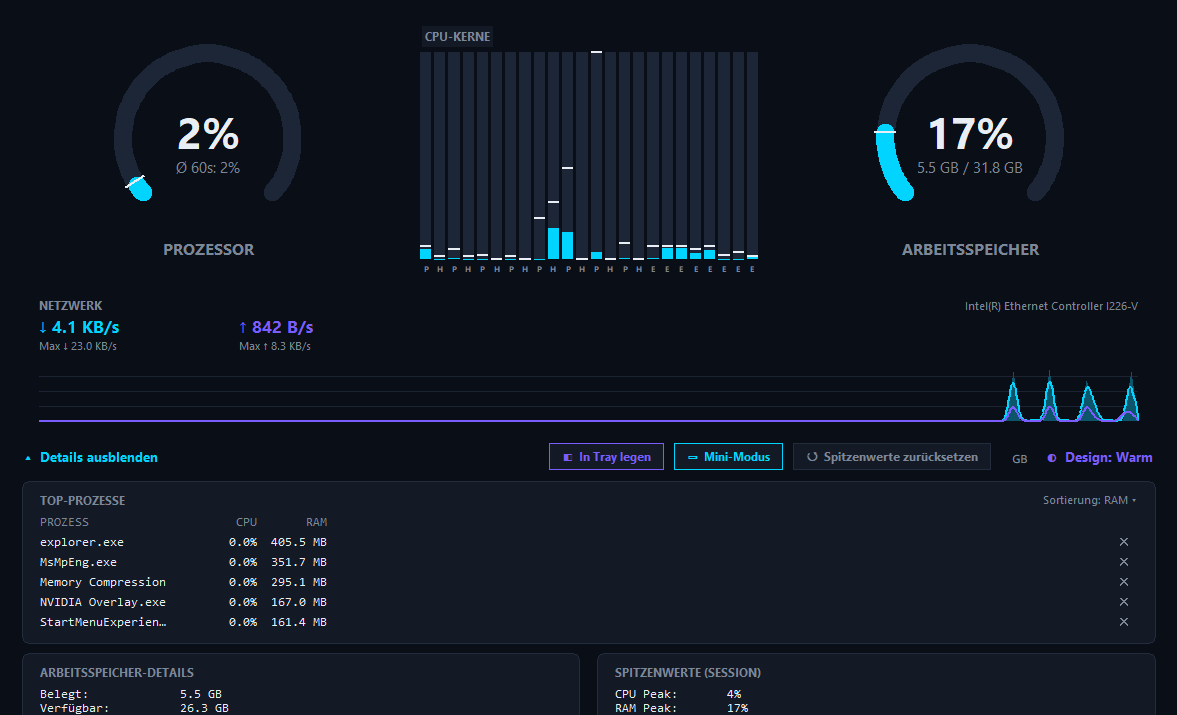Viewport: 1177px width, 715px height.
Task: End Memory Compression via its X icon
Action: [x=1124, y=581]
